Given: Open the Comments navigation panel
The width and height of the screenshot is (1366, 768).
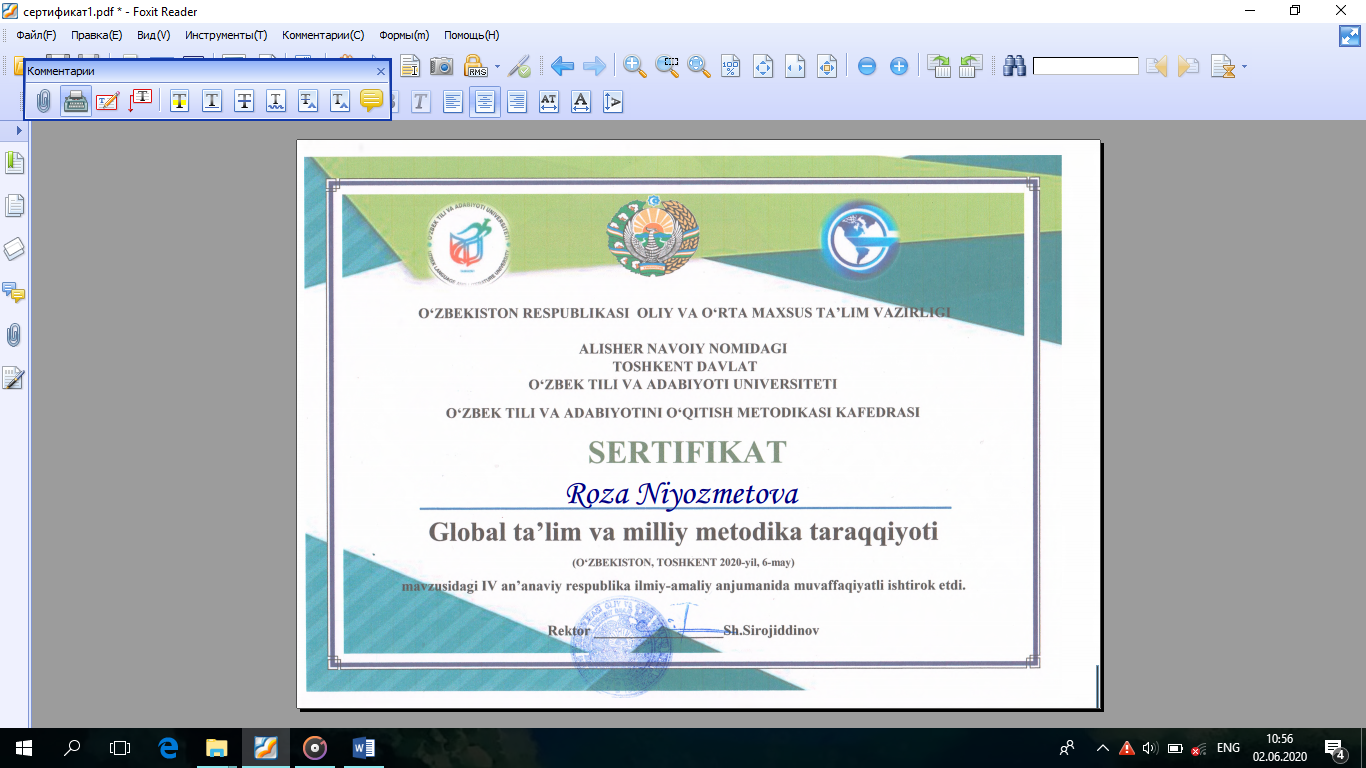Looking at the screenshot, I should [x=14, y=292].
